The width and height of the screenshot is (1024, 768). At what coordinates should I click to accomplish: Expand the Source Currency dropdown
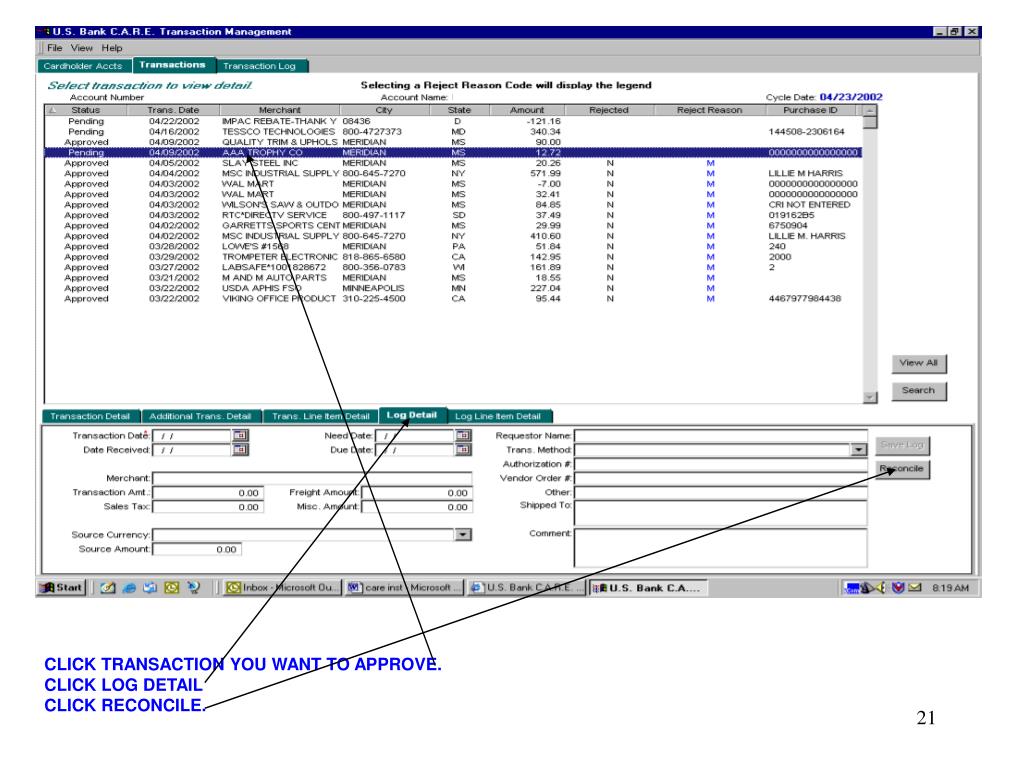(x=462, y=535)
